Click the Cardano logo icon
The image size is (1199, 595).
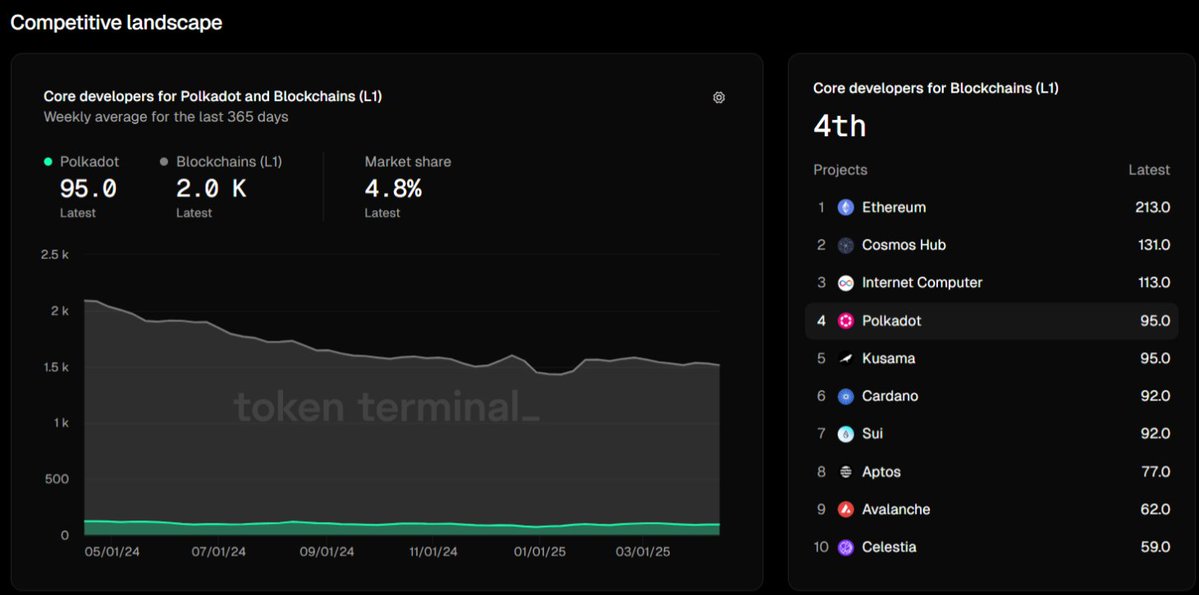[846, 395]
